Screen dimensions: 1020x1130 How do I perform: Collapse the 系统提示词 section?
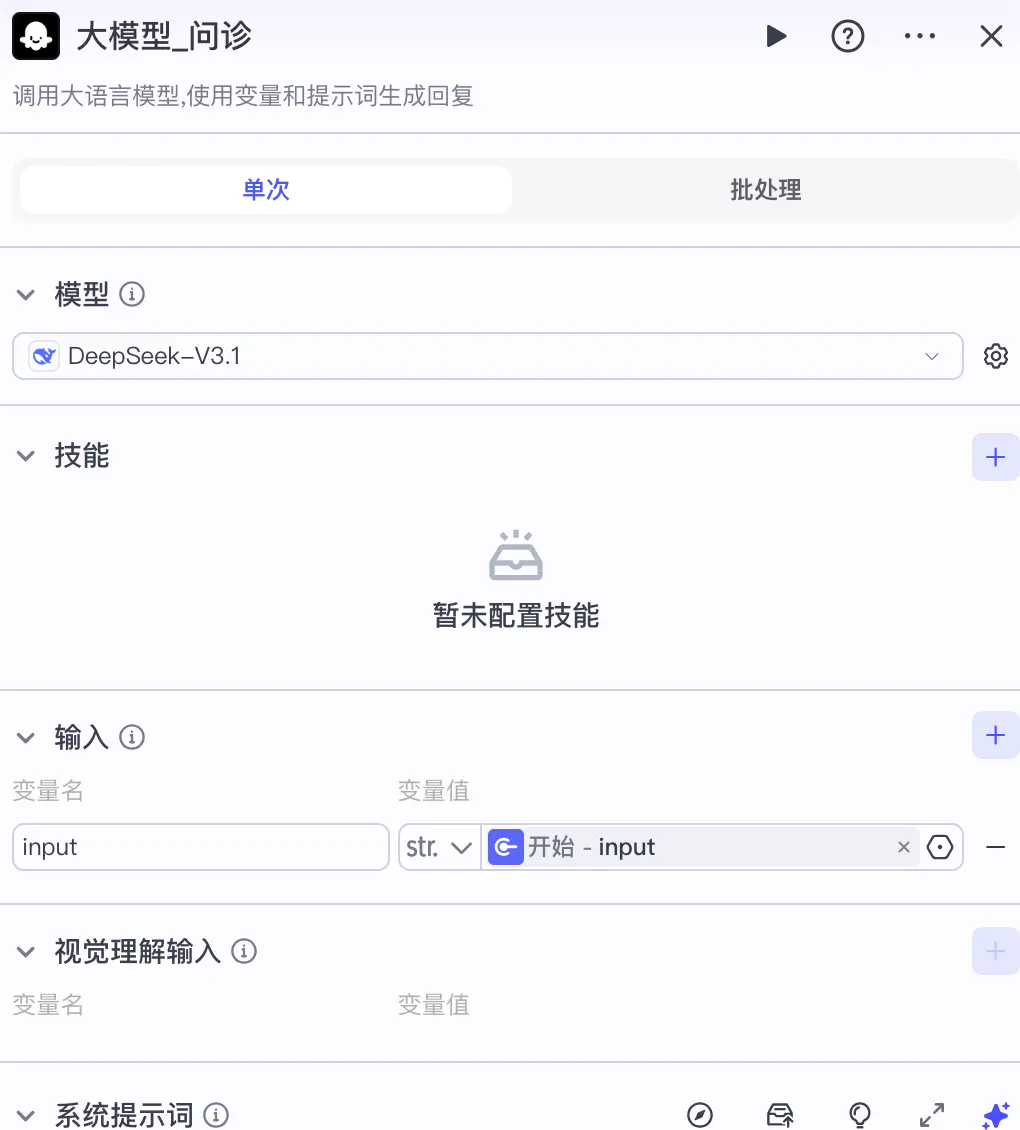pyautogui.click(x=26, y=1116)
